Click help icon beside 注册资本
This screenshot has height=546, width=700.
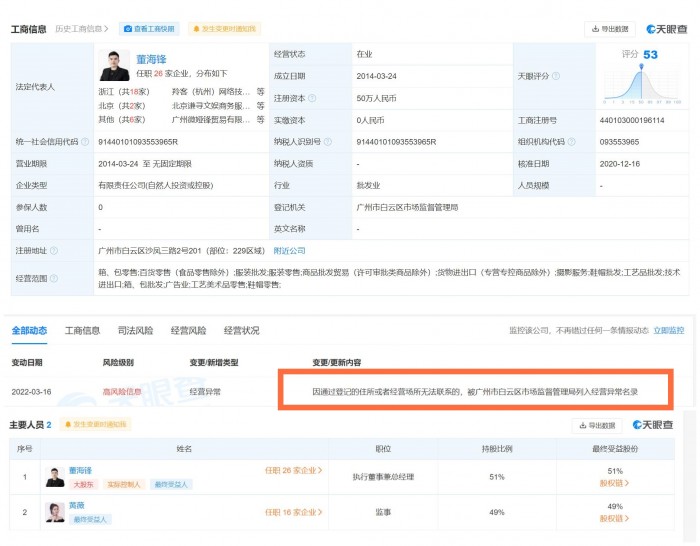(x=312, y=98)
